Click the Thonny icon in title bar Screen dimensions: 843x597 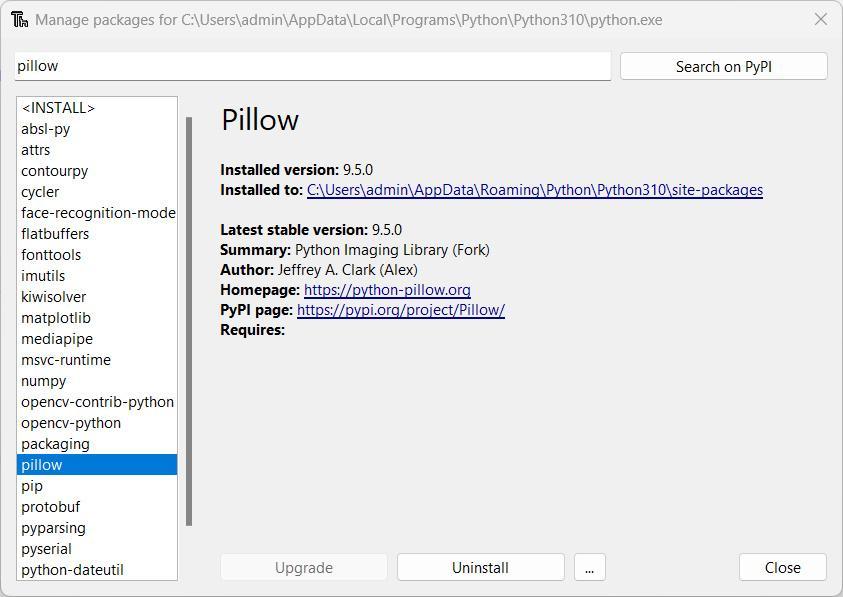pos(19,20)
